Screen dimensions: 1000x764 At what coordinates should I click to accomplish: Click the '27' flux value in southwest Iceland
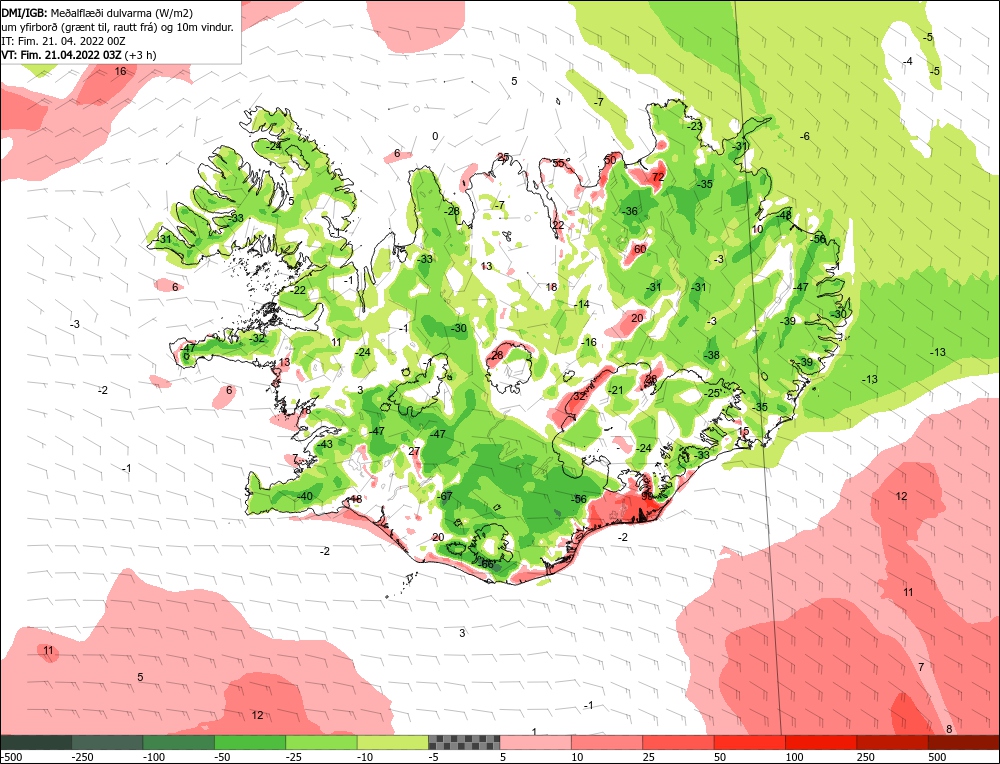coord(414,451)
